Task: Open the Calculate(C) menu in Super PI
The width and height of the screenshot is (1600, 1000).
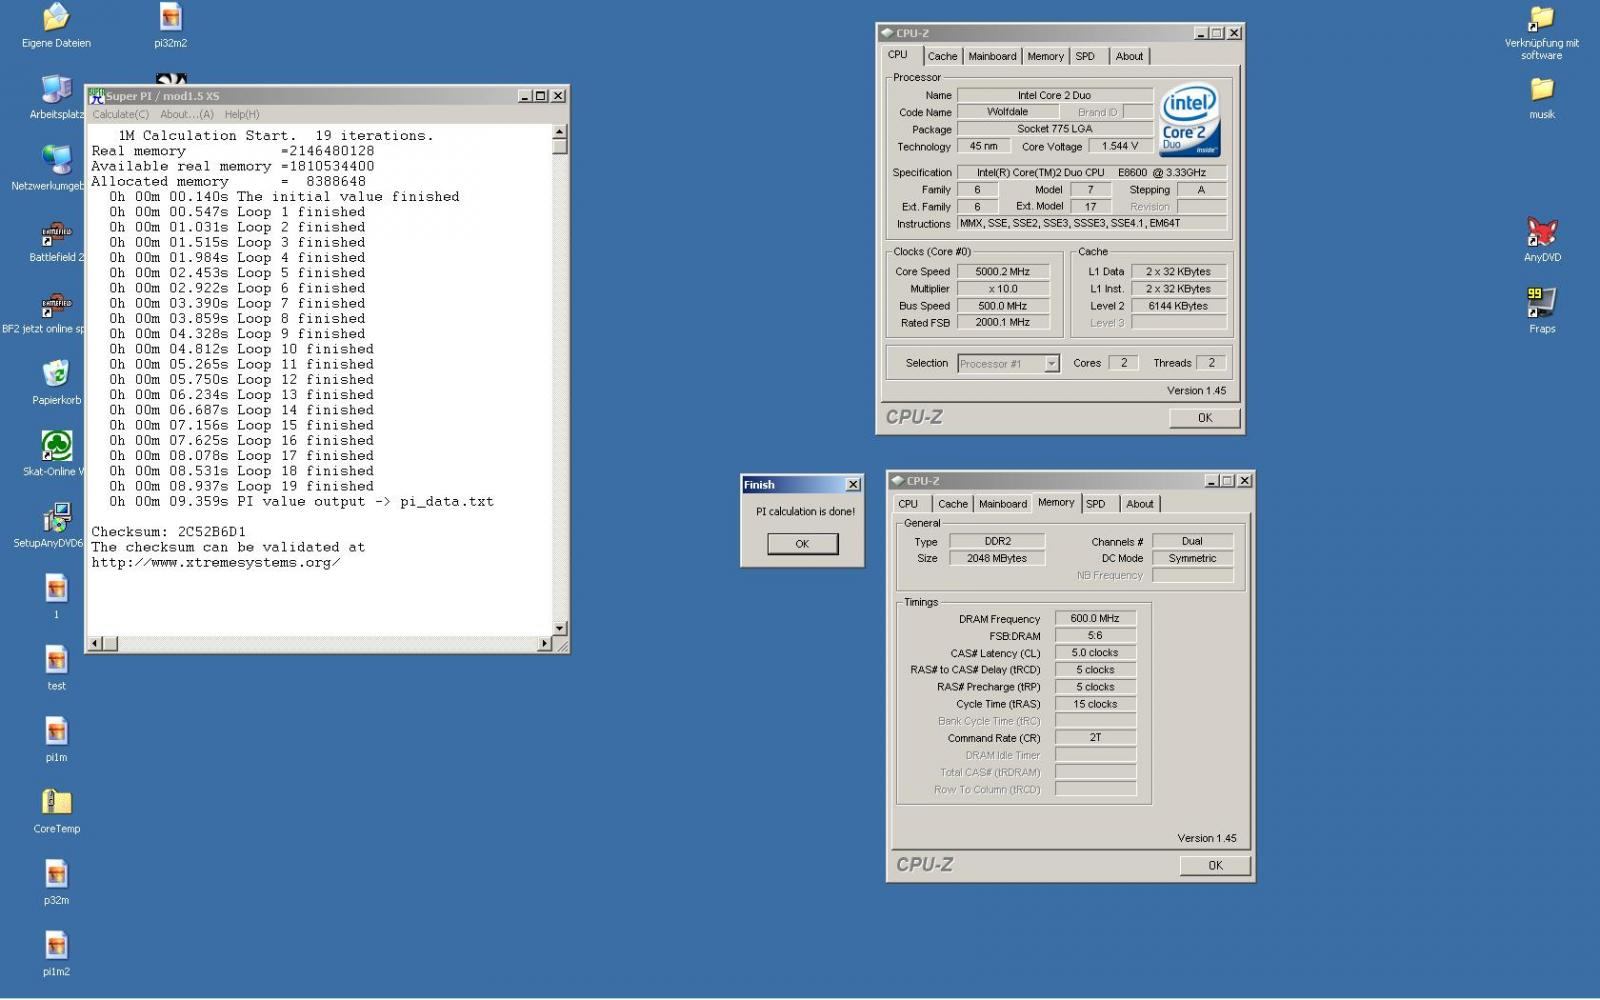Action: (x=120, y=114)
